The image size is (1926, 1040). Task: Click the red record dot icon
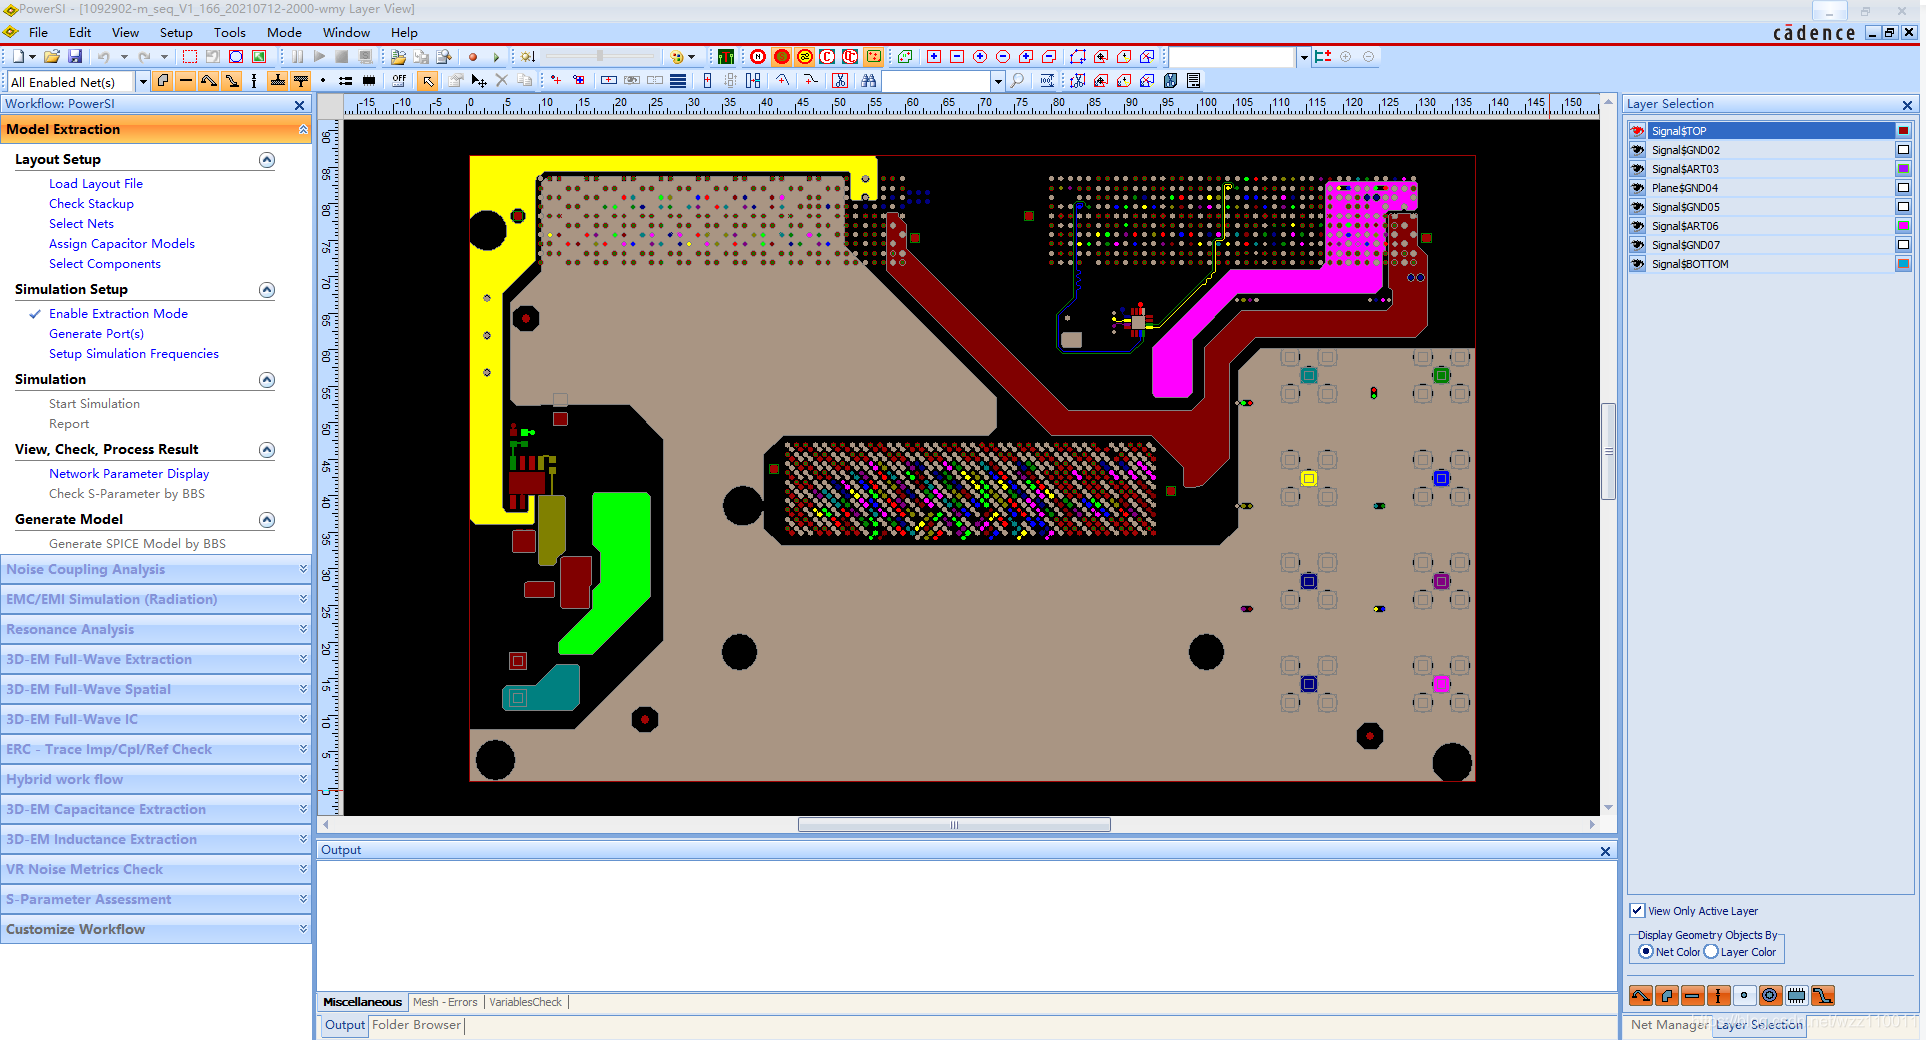click(x=473, y=57)
